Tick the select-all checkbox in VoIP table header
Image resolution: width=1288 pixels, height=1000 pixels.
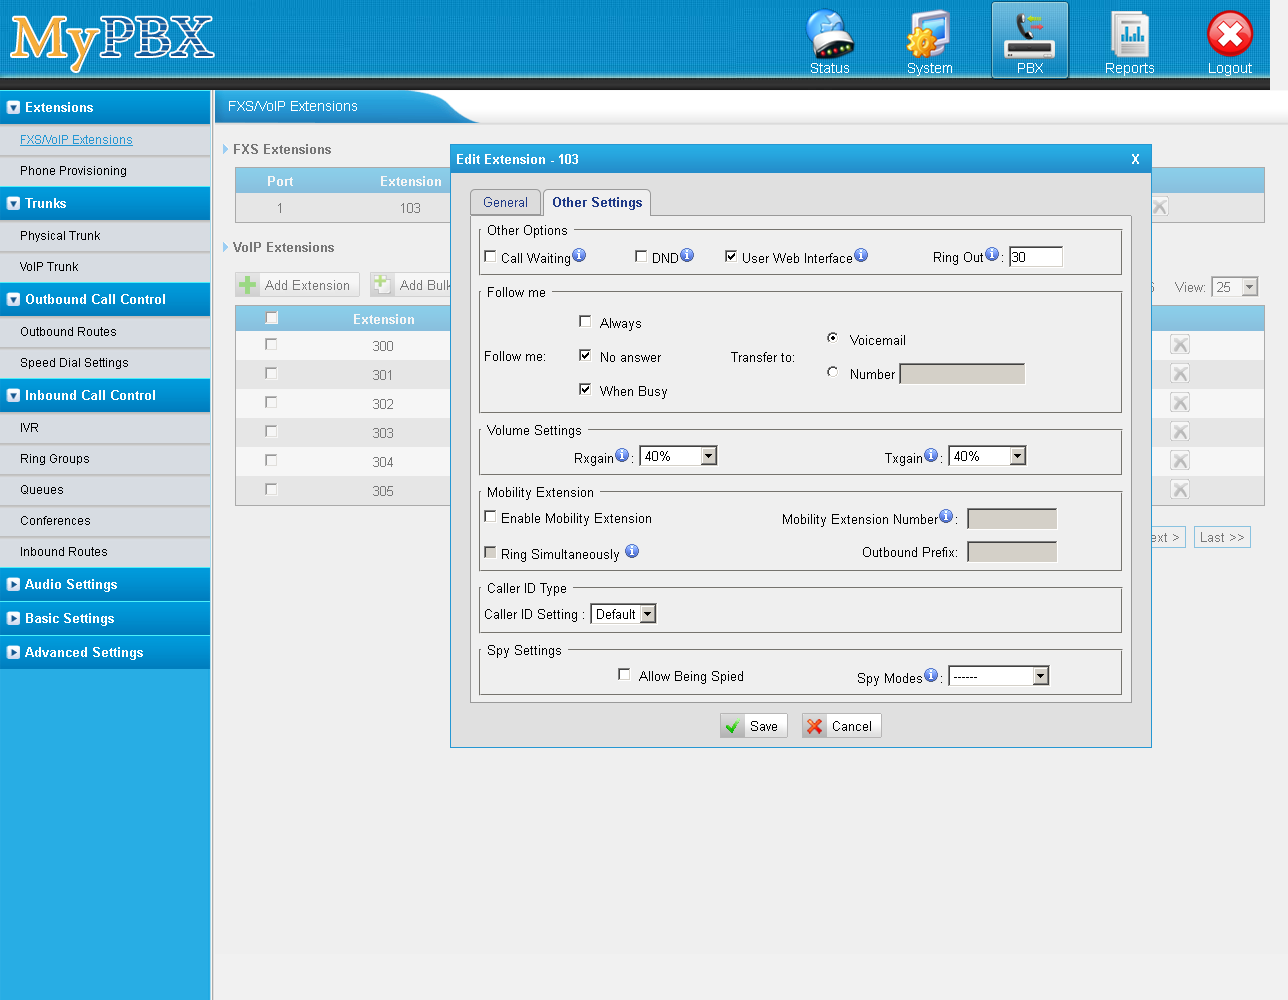[x=272, y=318]
